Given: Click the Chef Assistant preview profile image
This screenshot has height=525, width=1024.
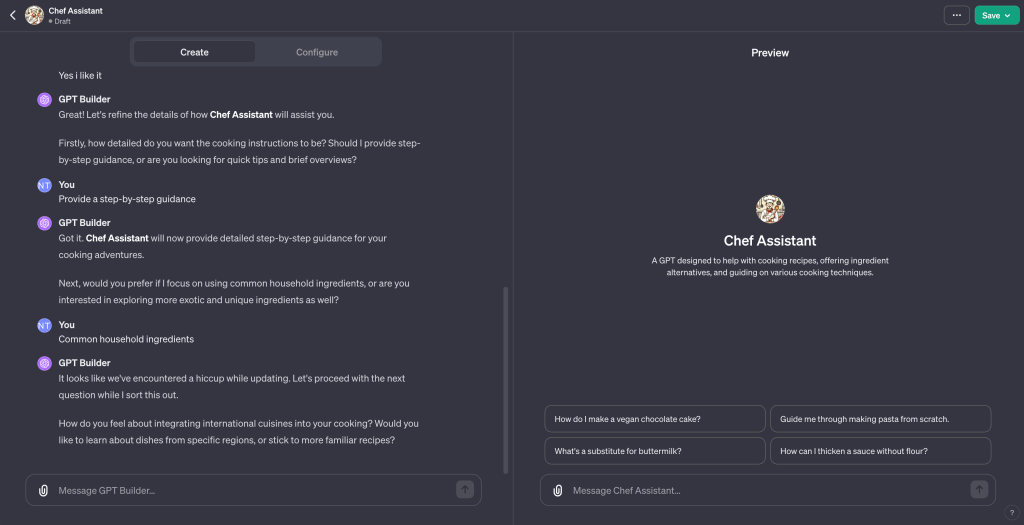Looking at the screenshot, I should (770, 209).
